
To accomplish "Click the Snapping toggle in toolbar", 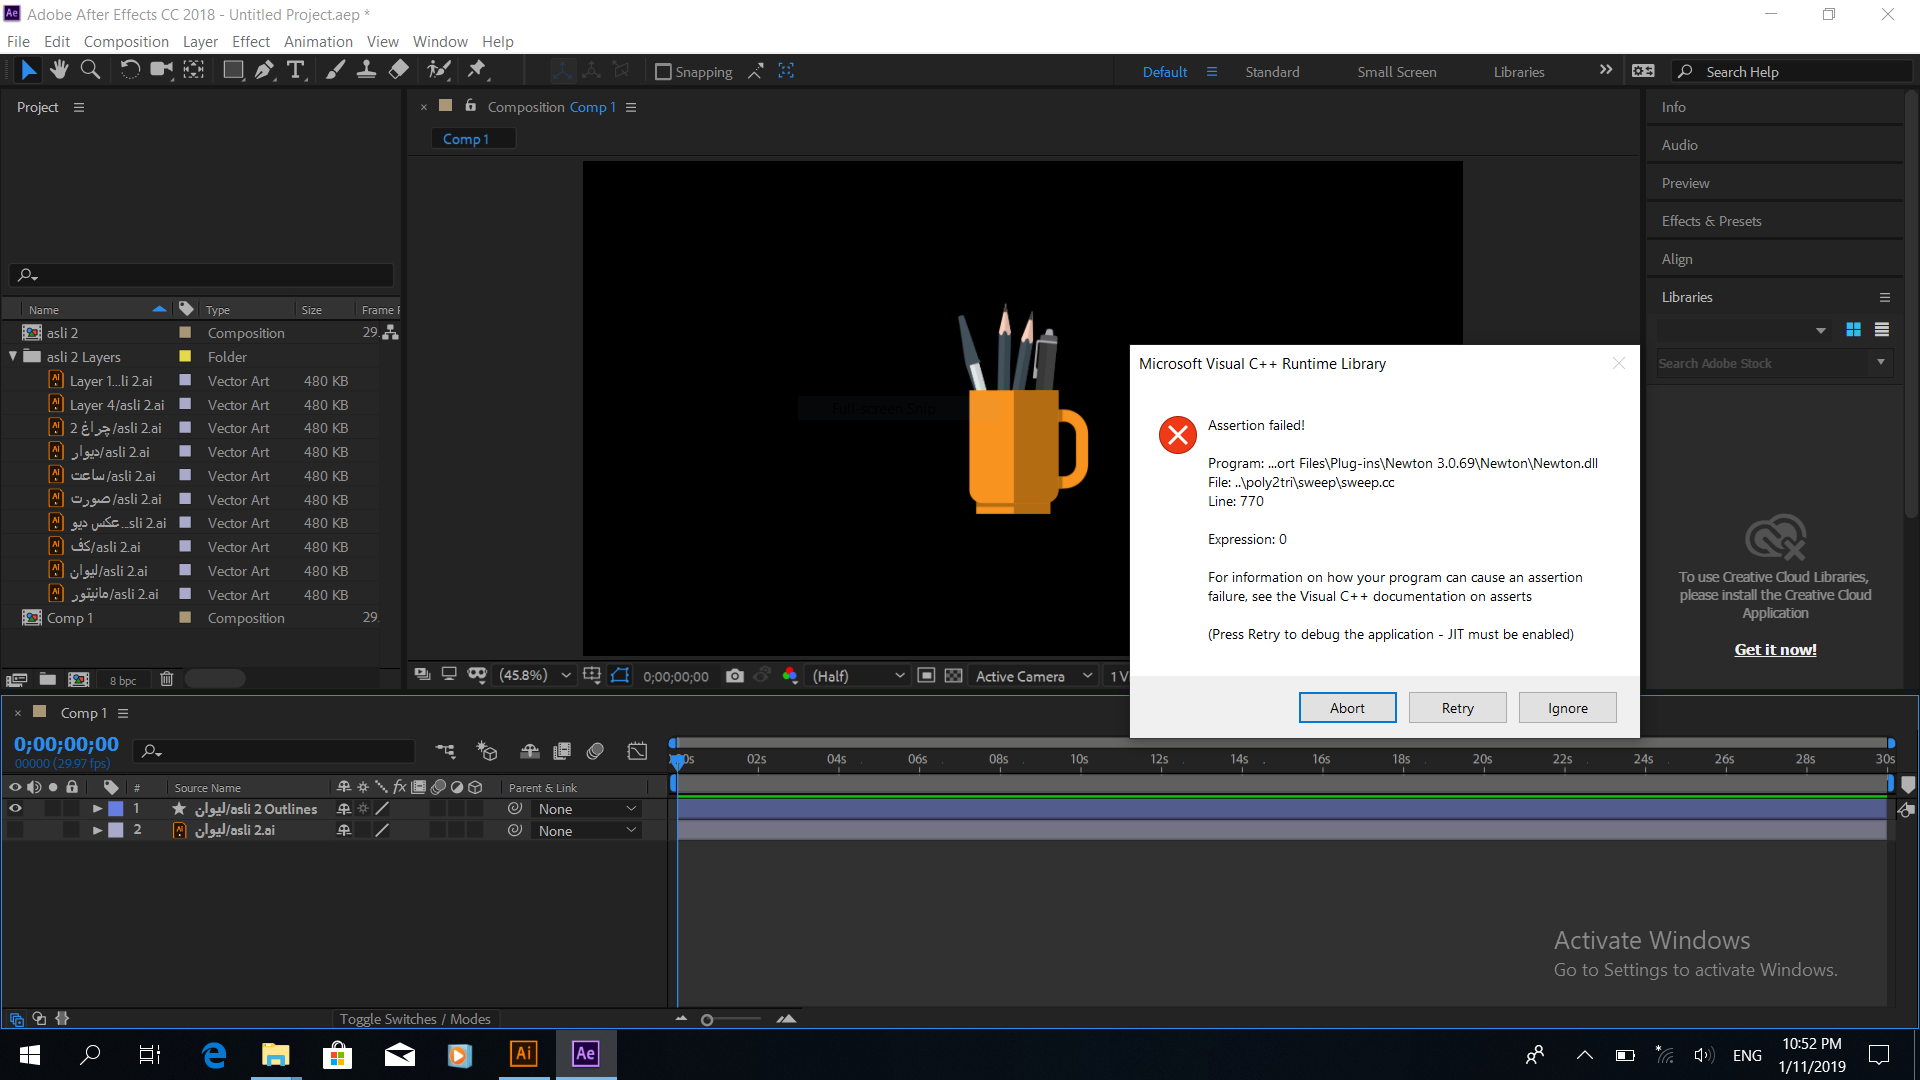I will [659, 71].
